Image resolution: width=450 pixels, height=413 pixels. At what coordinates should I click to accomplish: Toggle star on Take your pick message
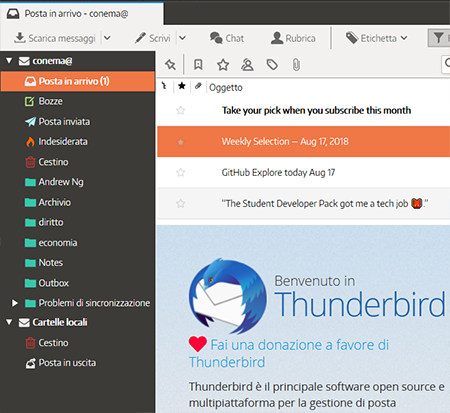[180, 110]
